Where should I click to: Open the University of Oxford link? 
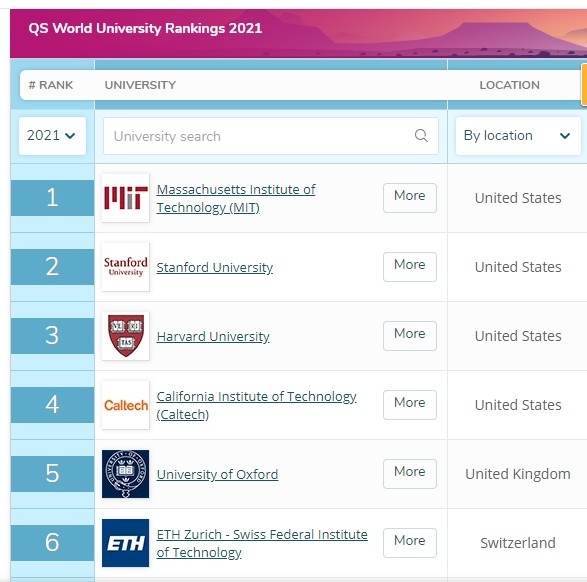217,474
